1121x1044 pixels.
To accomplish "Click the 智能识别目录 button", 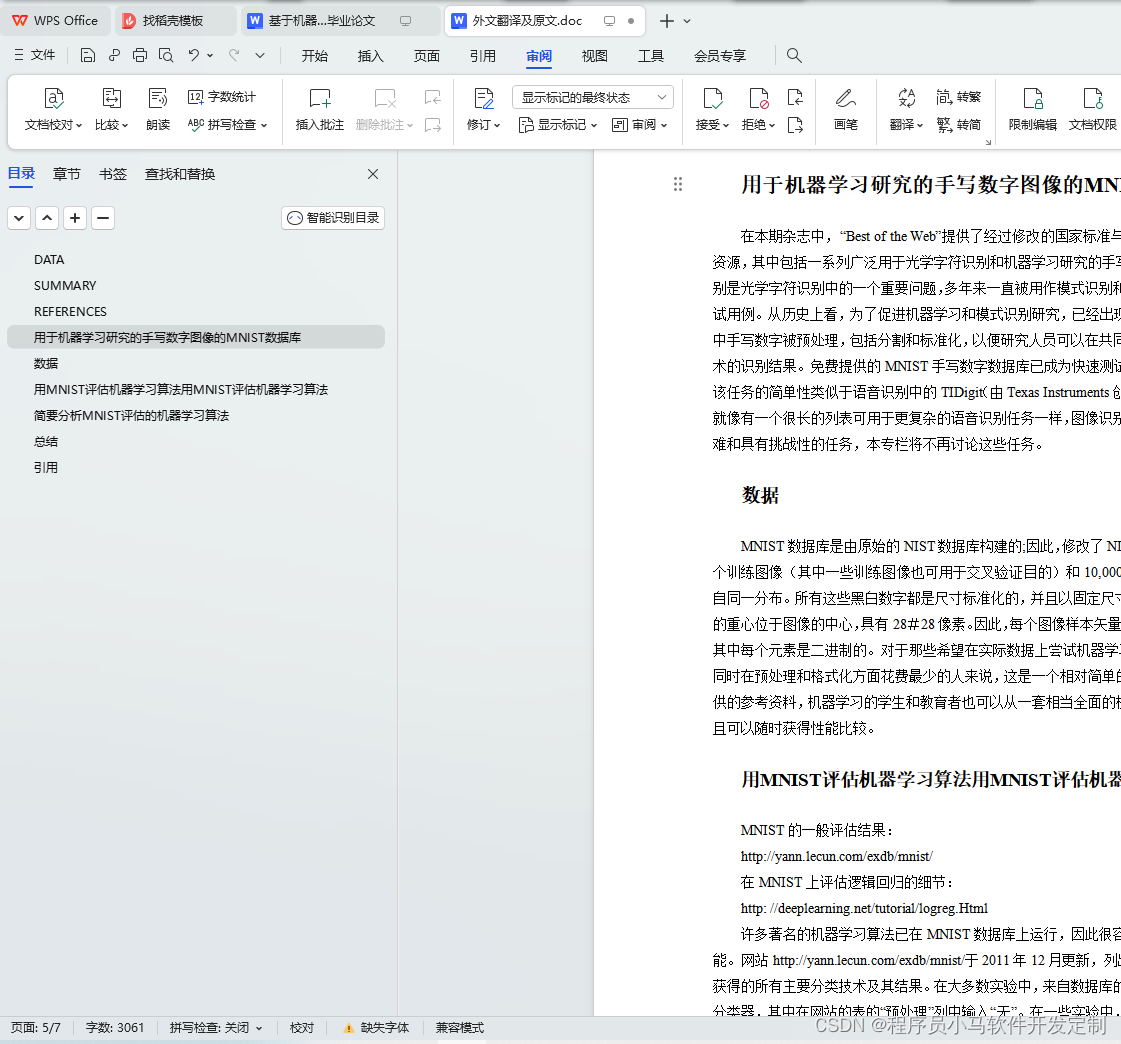I will pos(332,217).
